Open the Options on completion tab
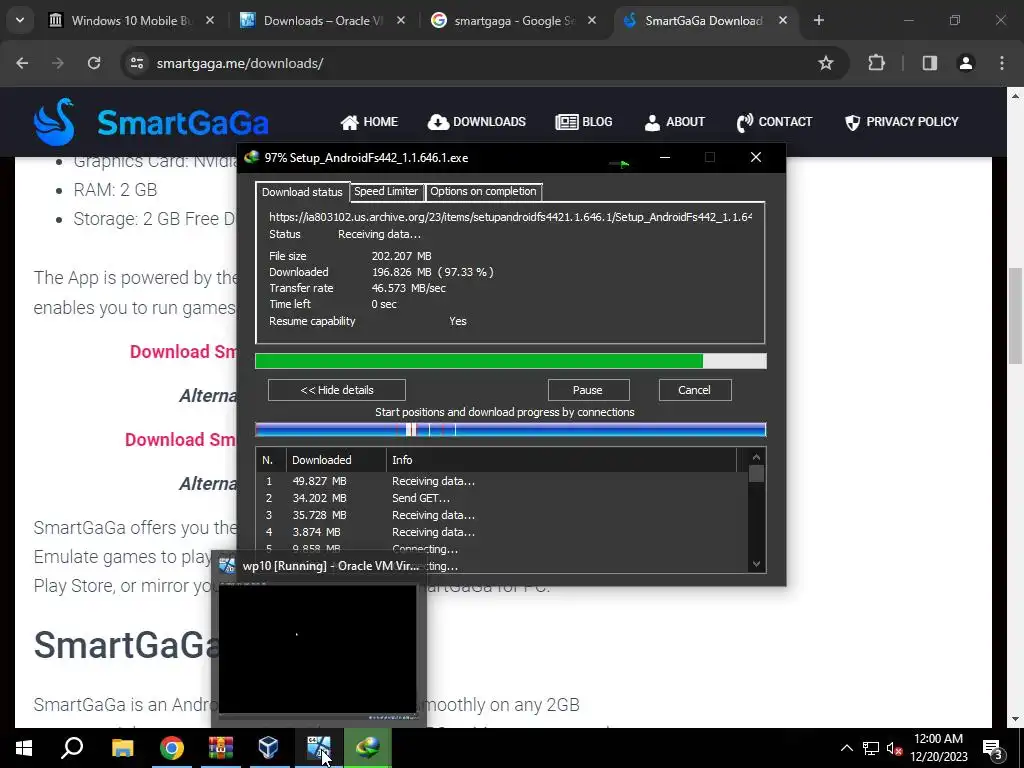Viewport: 1024px width, 768px height. [483, 191]
